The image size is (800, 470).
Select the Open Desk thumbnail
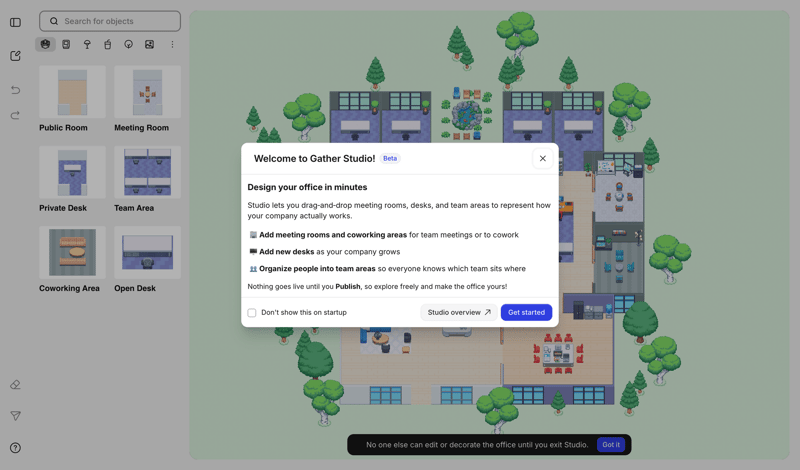(x=147, y=253)
